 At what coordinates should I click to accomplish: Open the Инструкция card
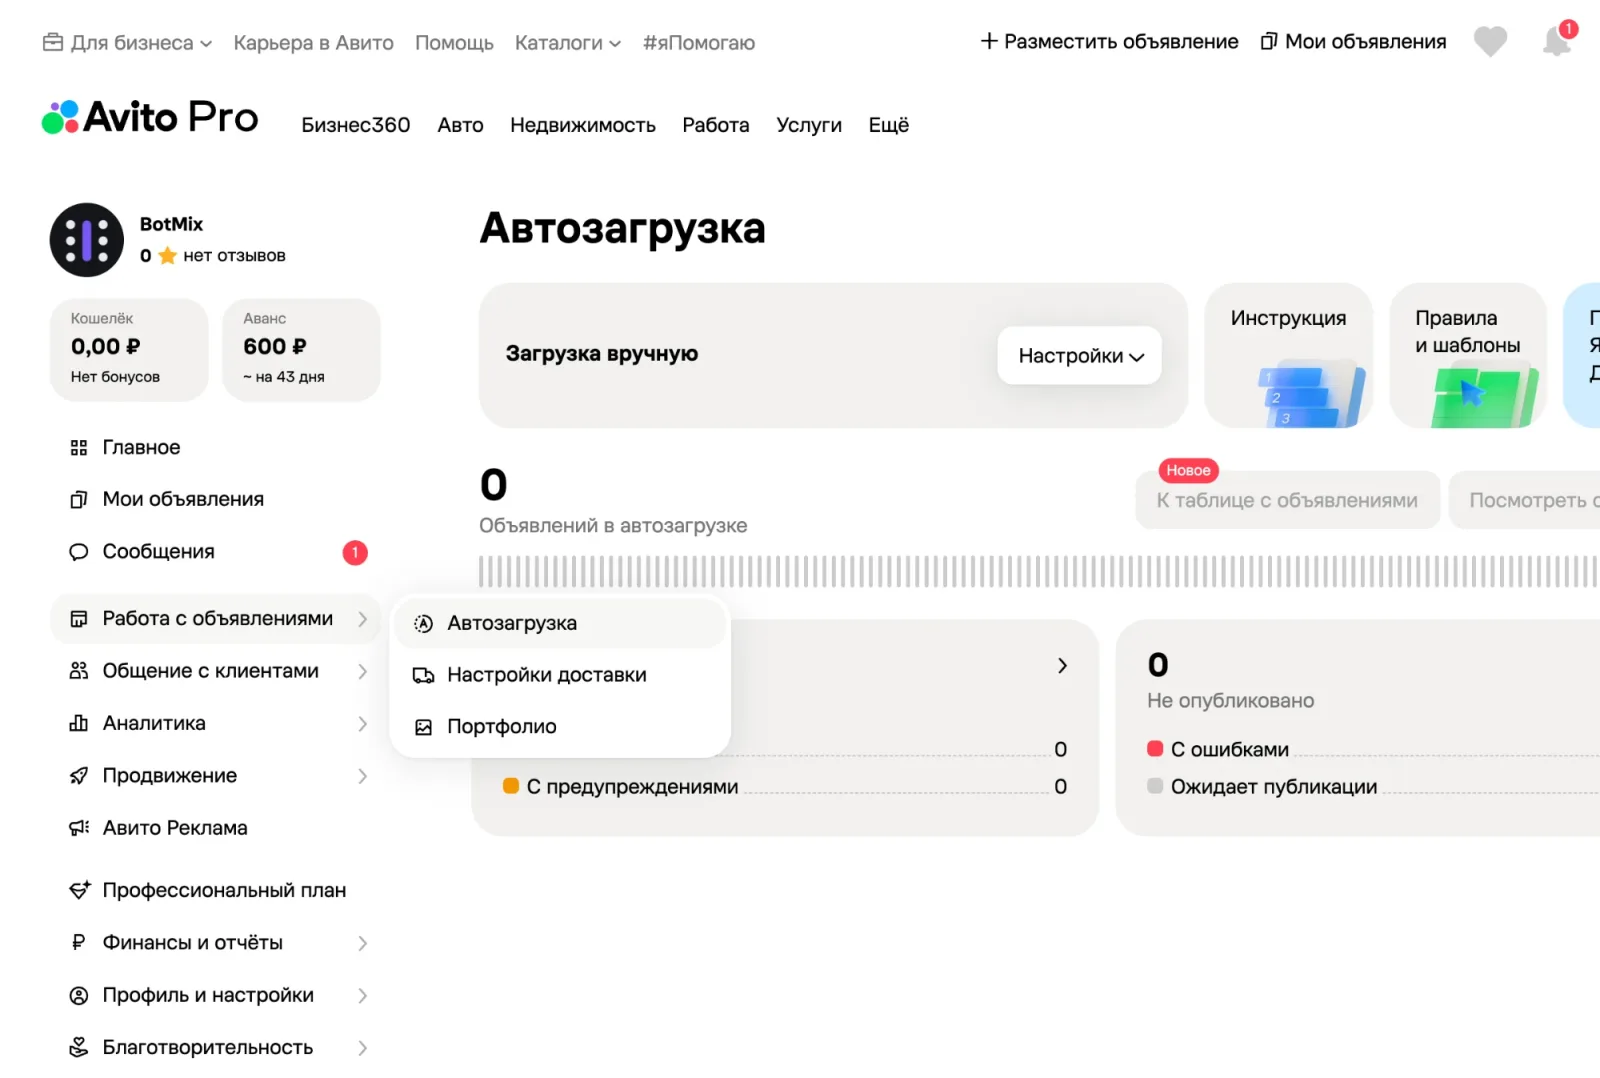pyautogui.click(x=1289, y=355)
